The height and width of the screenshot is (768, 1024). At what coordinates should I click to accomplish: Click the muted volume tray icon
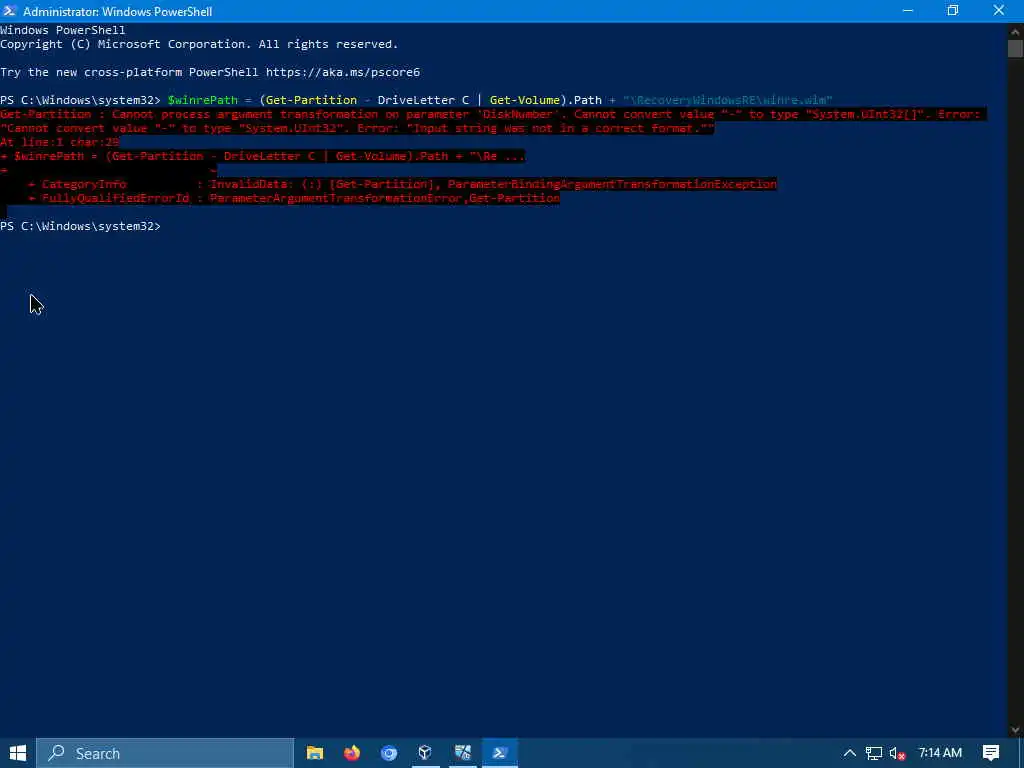click(x=897, y=754)
